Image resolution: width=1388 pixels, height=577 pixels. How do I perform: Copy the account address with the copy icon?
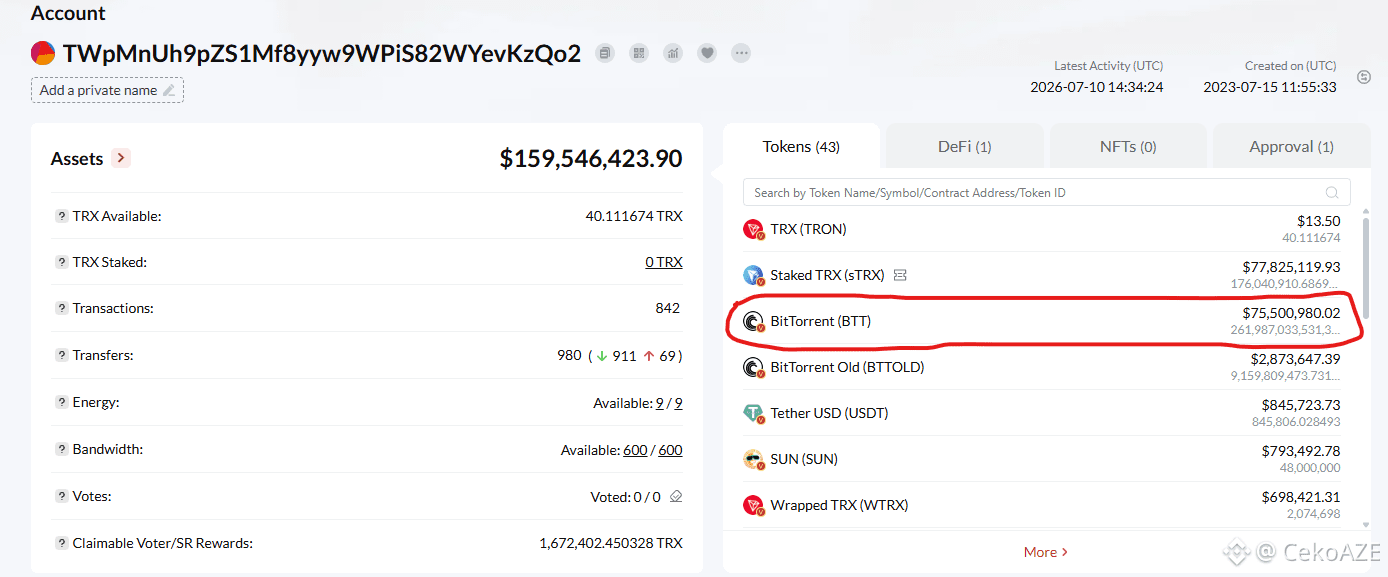pyautogui.click(x=604, y=53)
